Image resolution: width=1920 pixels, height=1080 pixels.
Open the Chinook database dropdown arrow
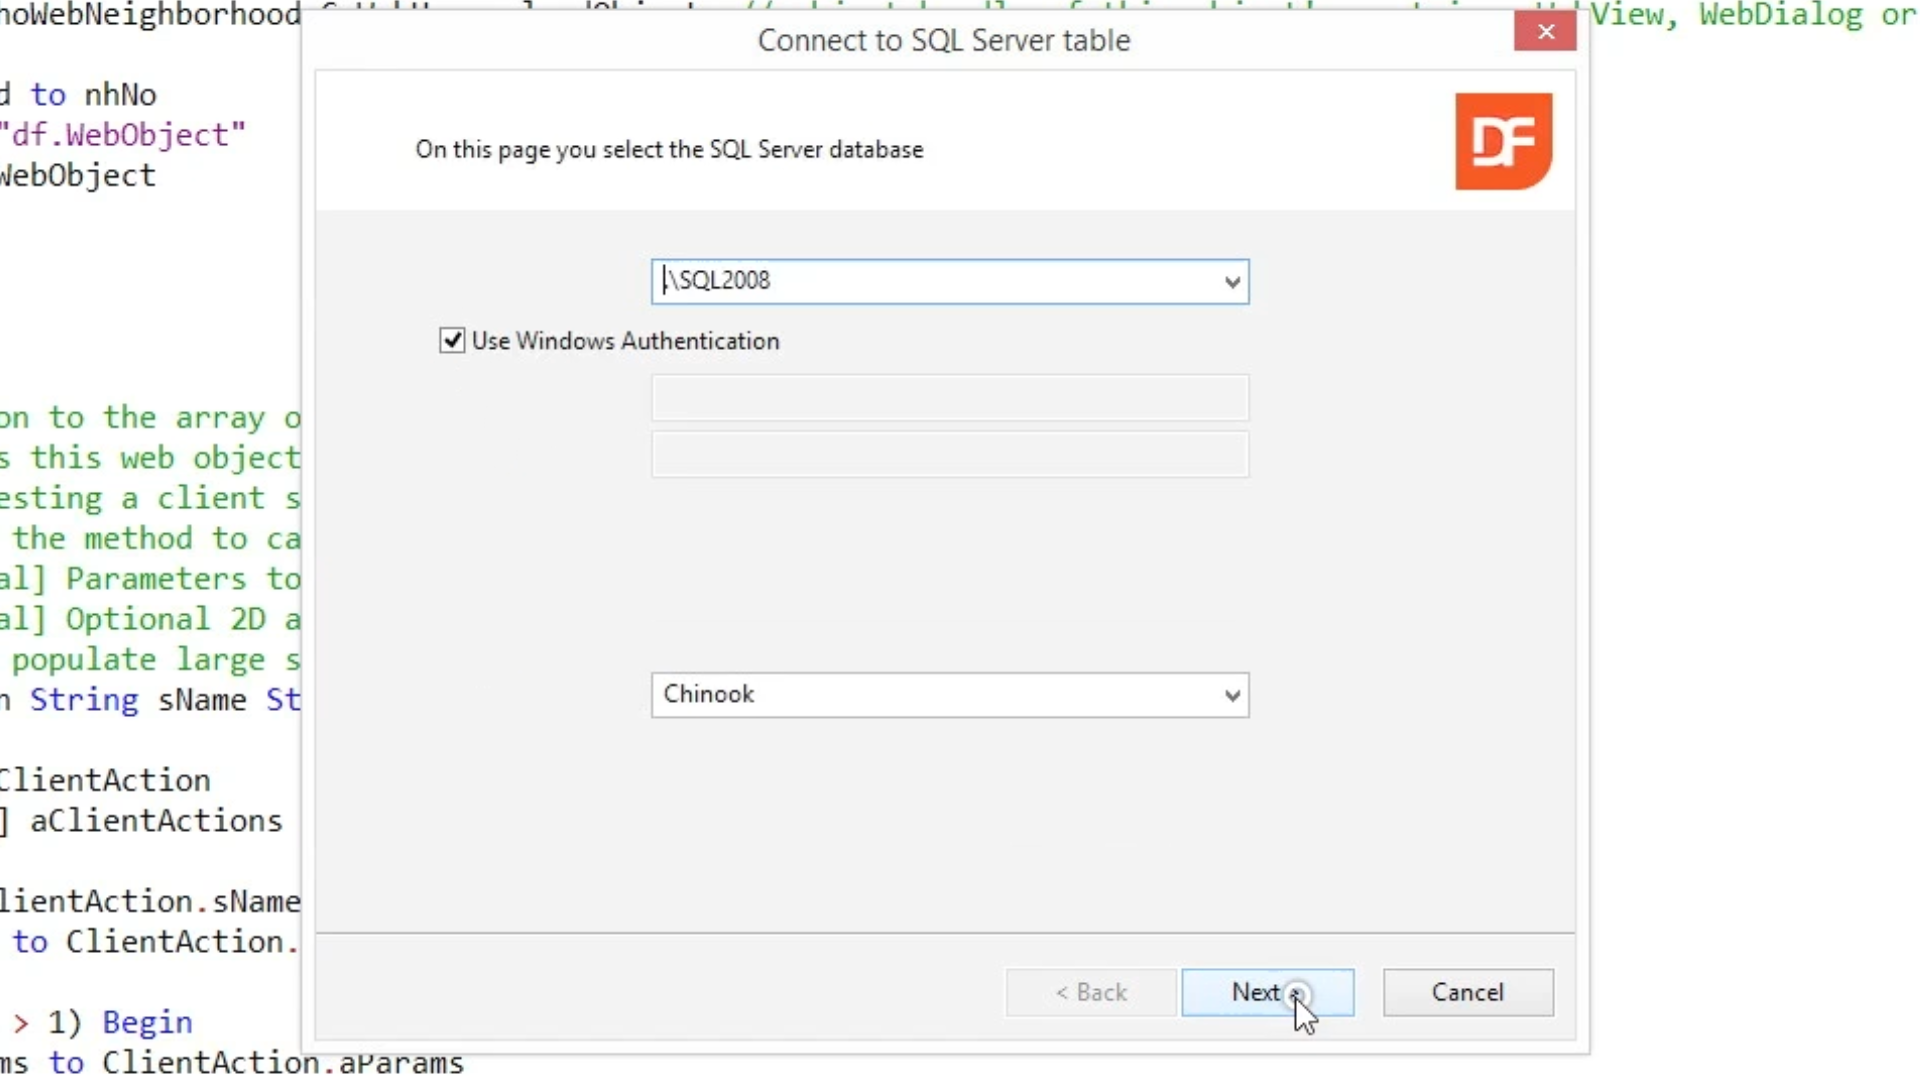click(1232, 695)
